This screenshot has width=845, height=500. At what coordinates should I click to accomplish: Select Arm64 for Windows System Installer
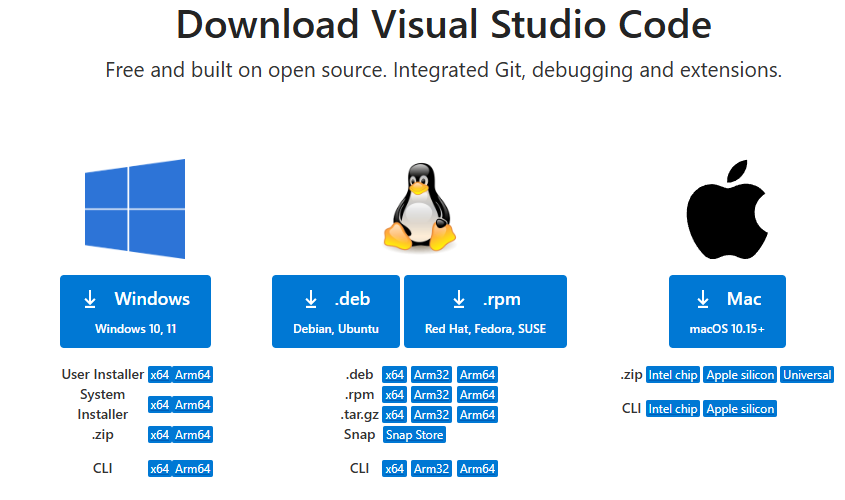coord(192,405)
